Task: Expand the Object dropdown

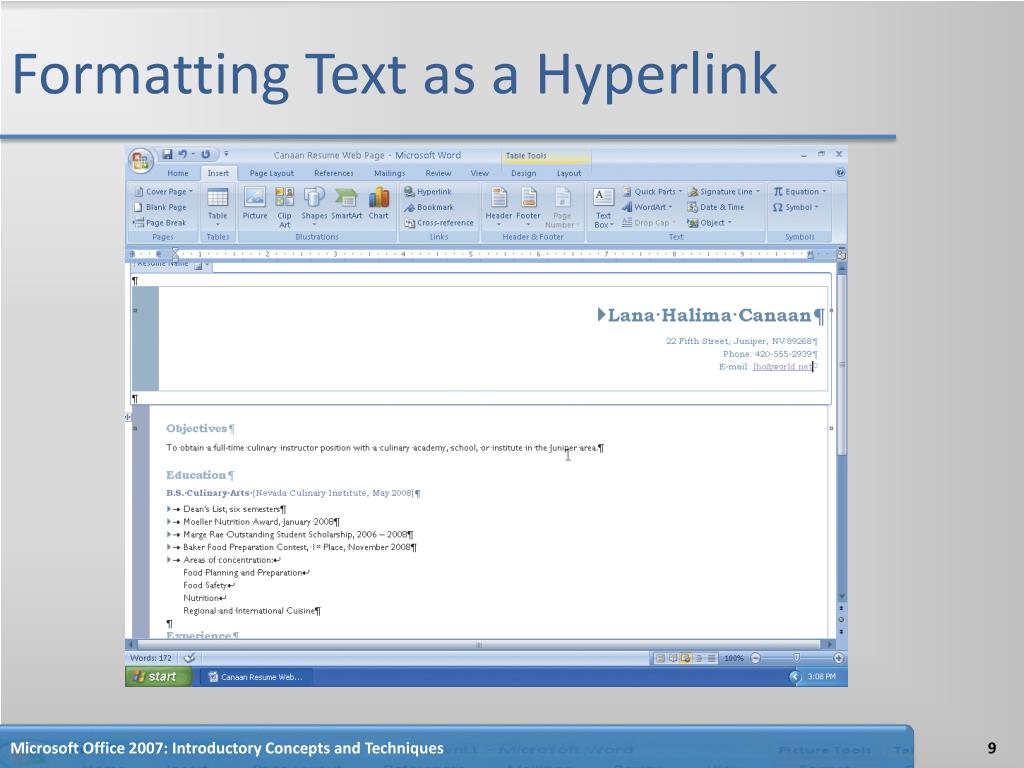Action: [709, 223]
